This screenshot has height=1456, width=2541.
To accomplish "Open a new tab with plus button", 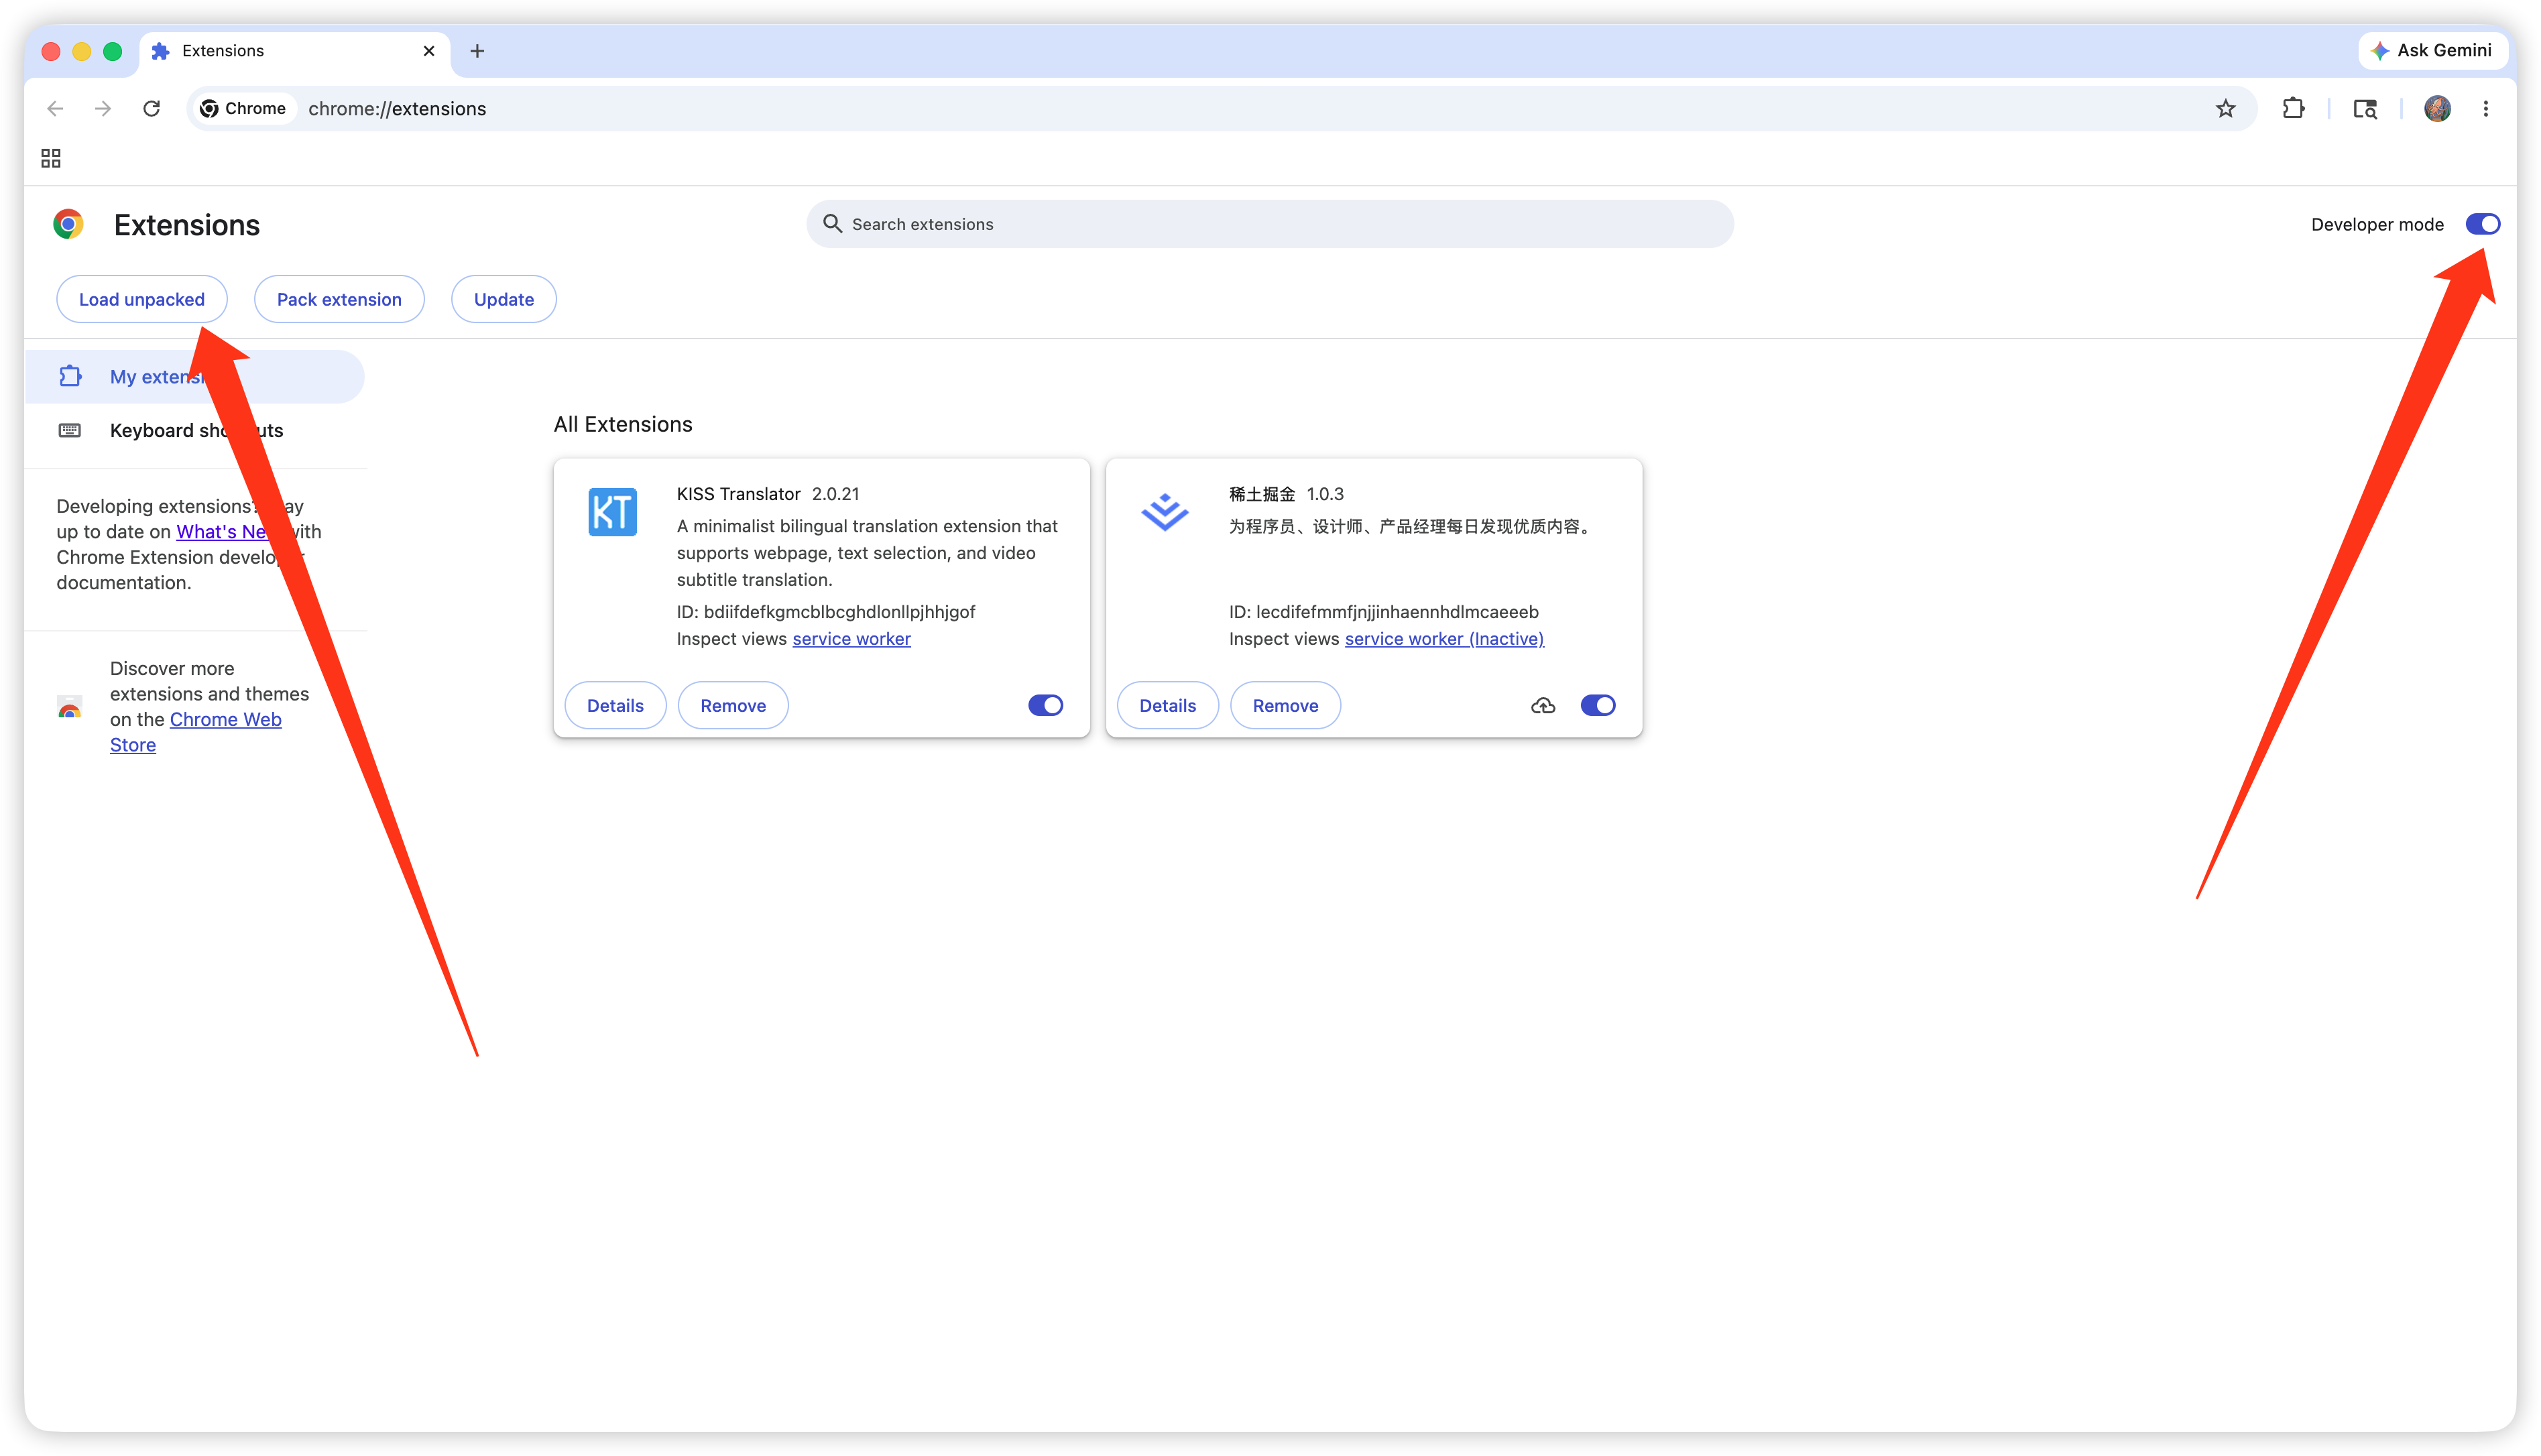I will [x=478, y=51].
